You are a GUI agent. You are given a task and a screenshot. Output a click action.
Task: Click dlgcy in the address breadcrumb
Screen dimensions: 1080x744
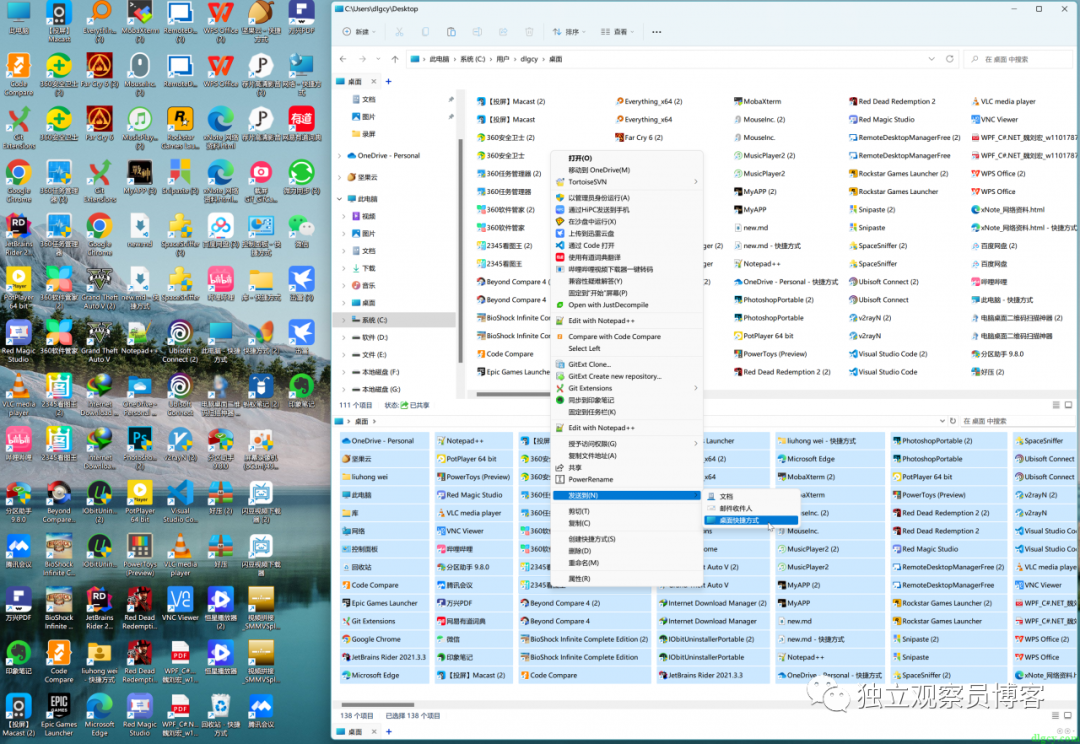tap(529, 59)
